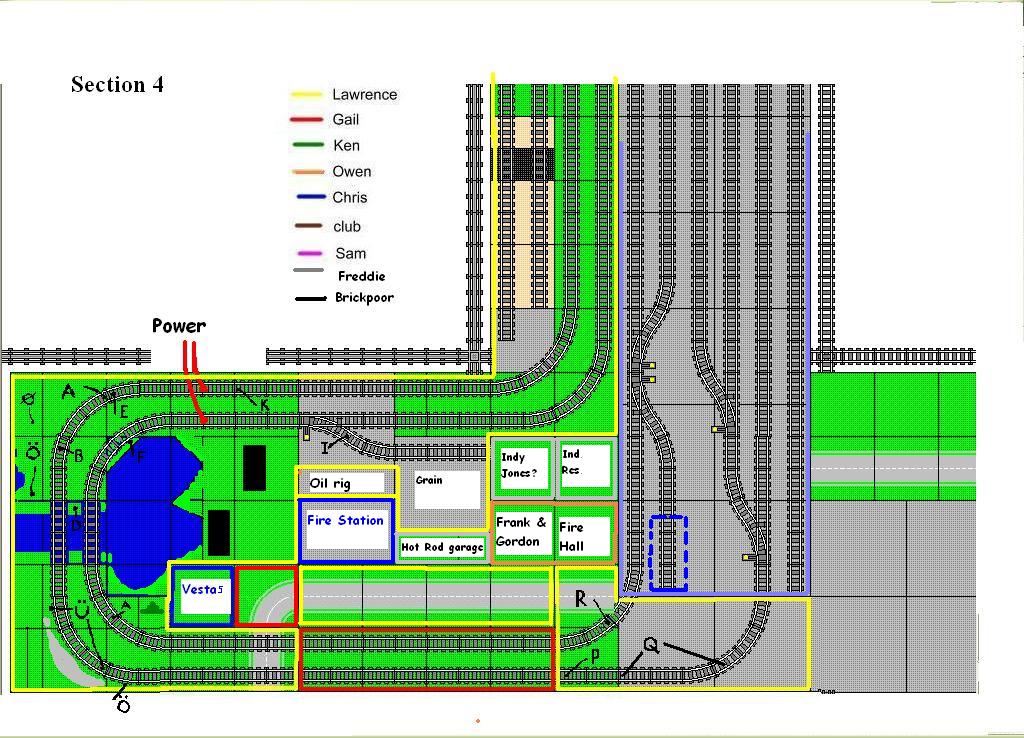Click the 'club' legend name
1024x738 pixels.
coord(347,227)
